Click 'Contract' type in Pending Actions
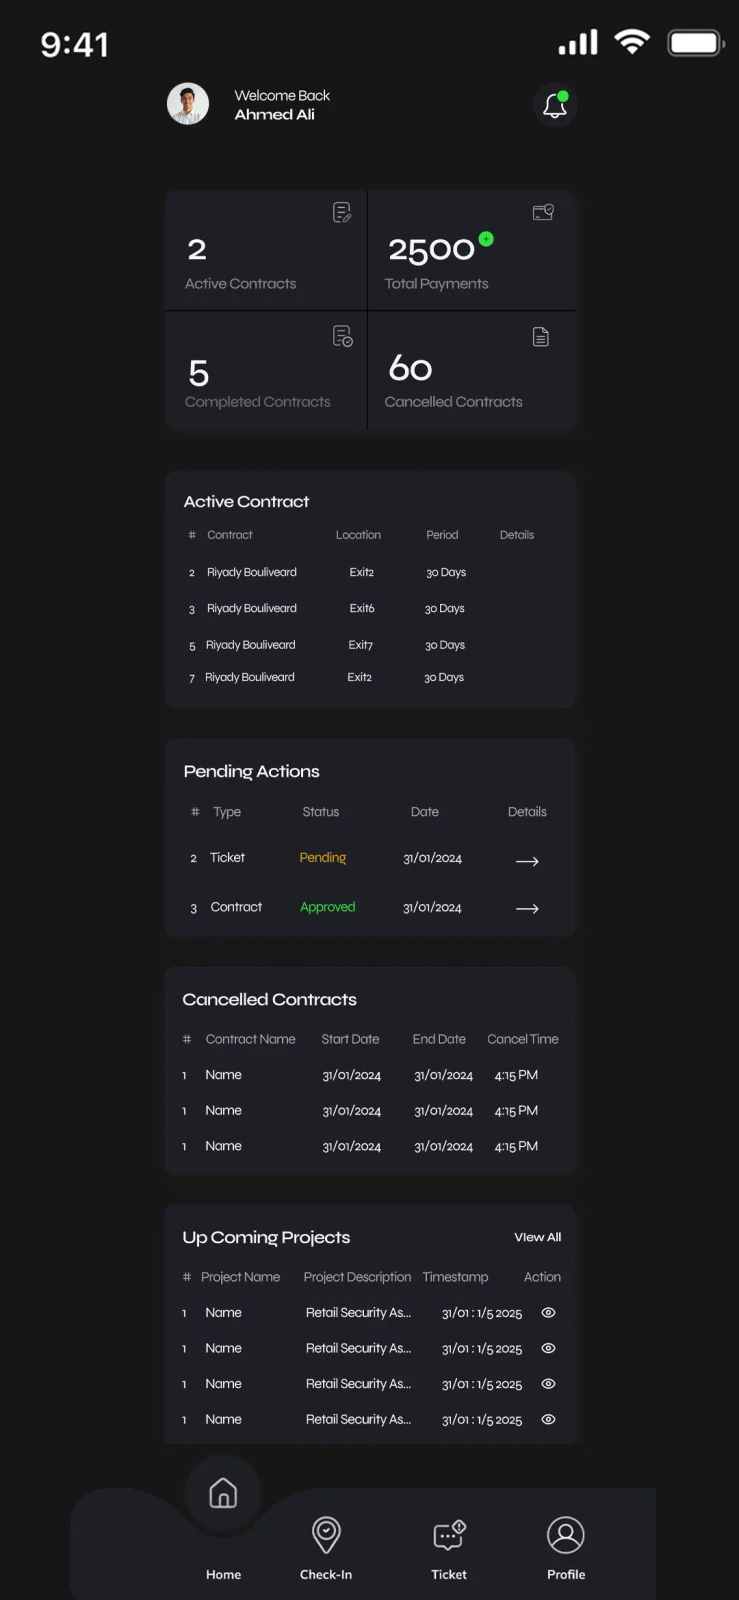Image resolution: width=739 pixels, height=1600 pixels. (x=236, y=907)
